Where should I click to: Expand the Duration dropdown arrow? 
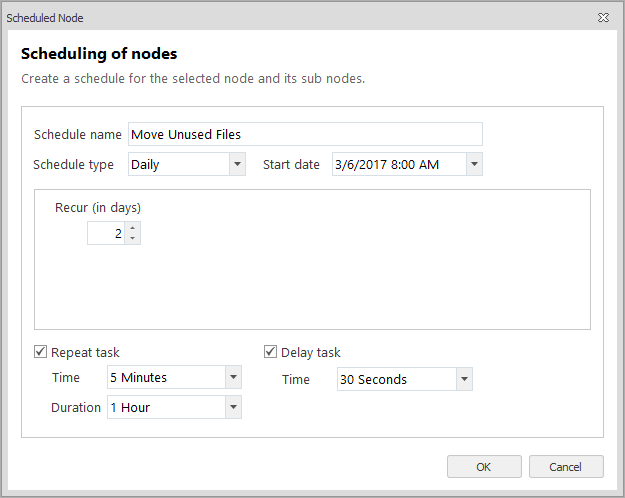(232, 407)
